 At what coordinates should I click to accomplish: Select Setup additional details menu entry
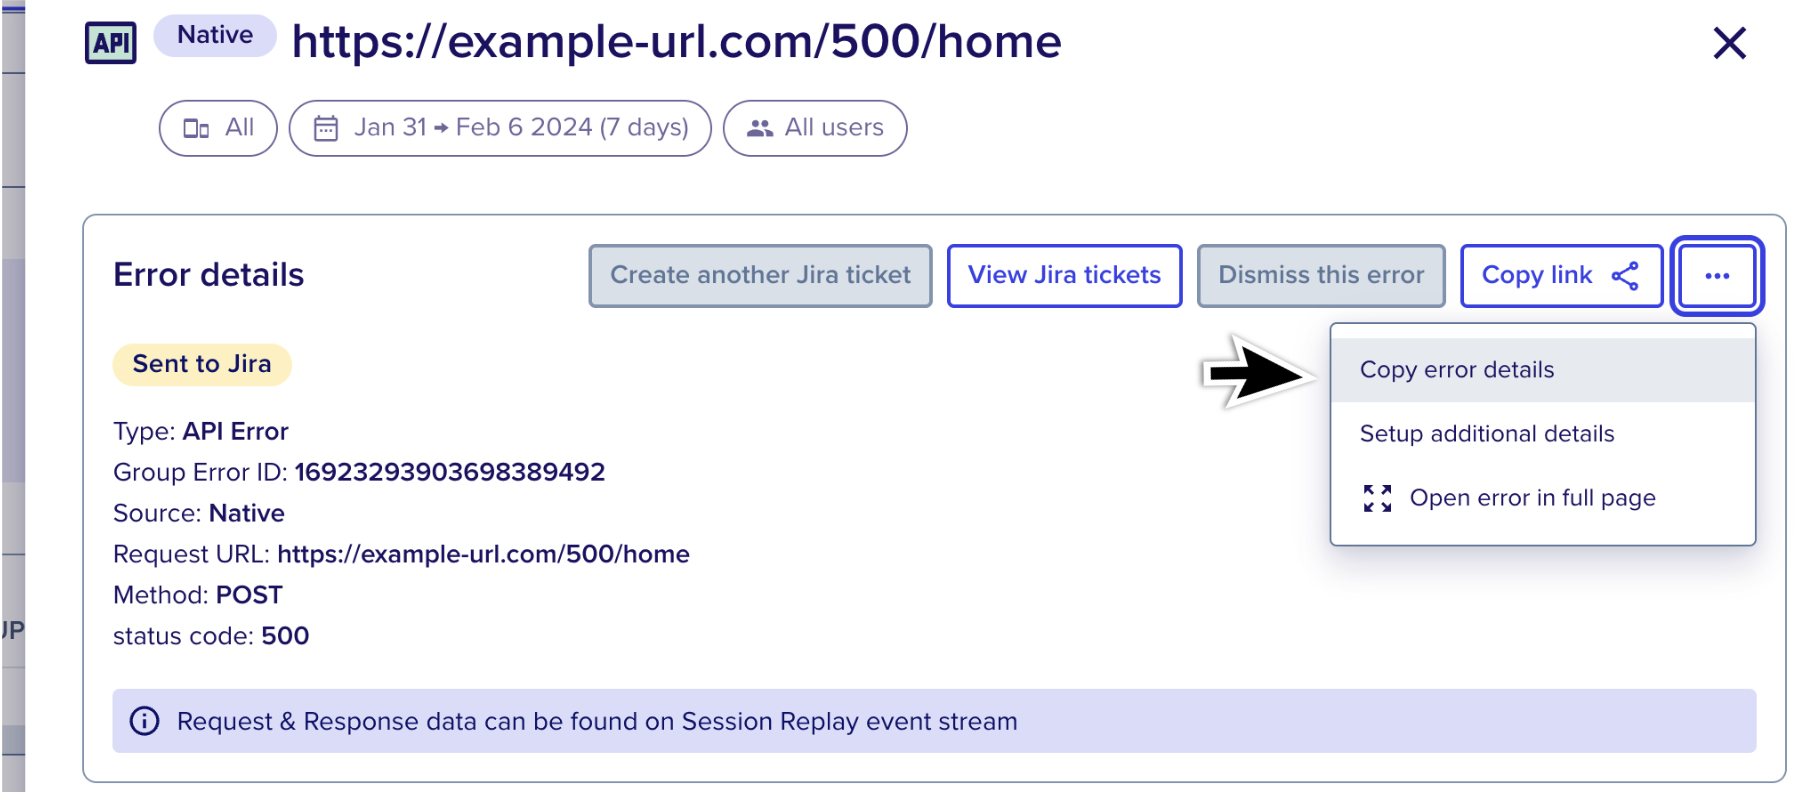click(x=1543, y=434)
